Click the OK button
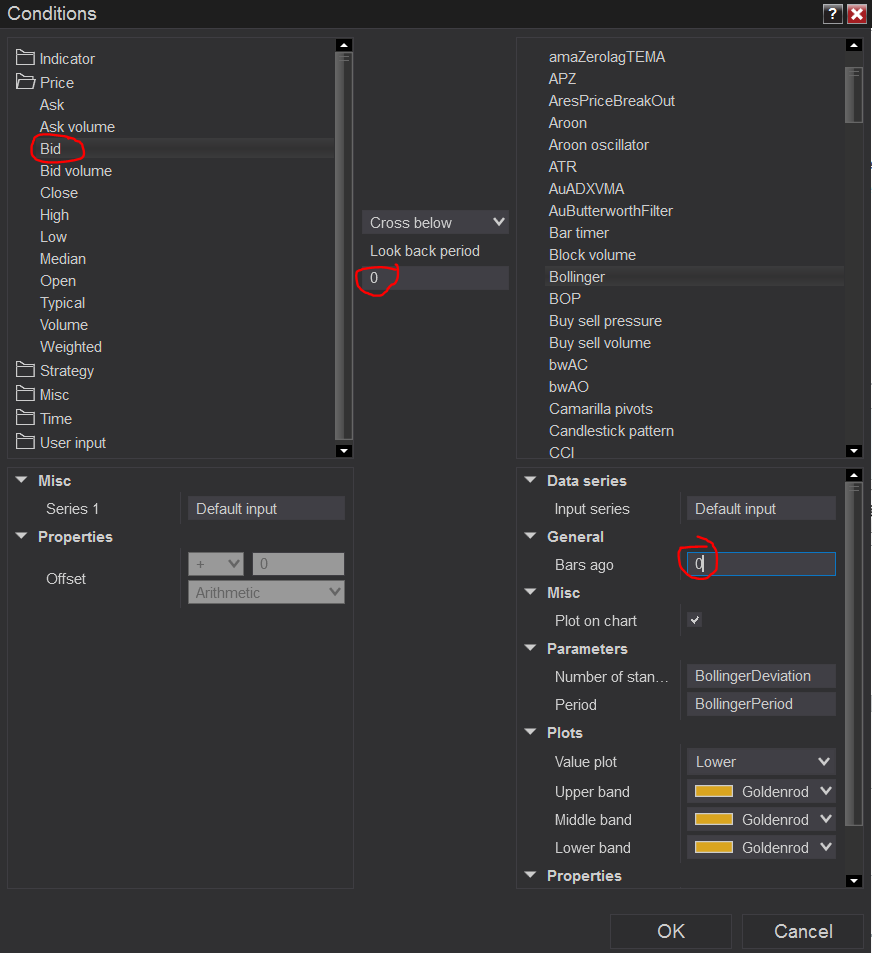This screenshot has width=872, height=953. coord(670,931)
